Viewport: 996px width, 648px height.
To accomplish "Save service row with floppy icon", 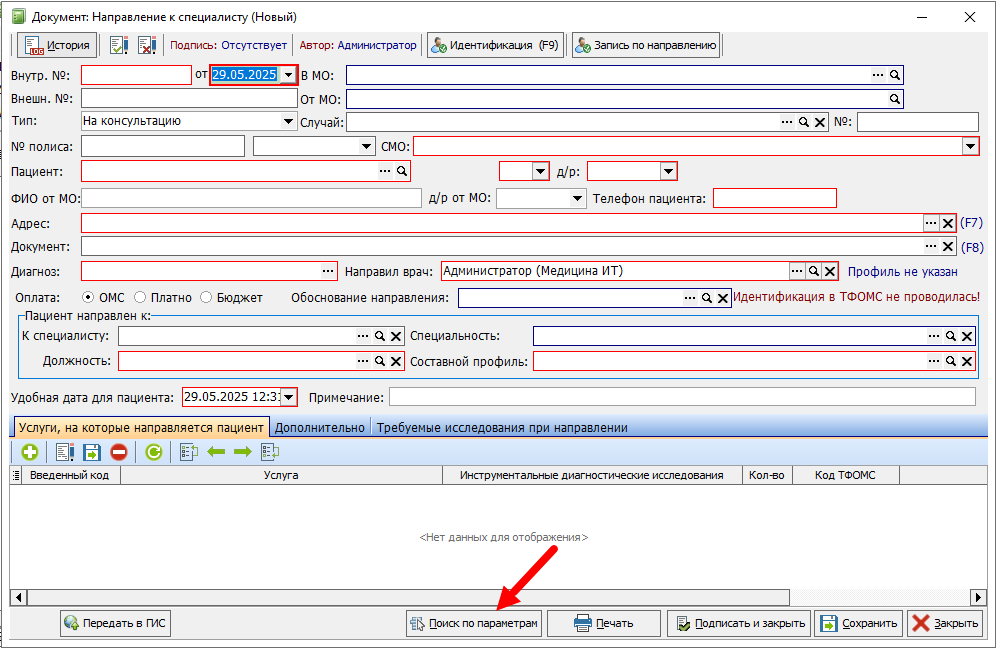I will (91, 452).
